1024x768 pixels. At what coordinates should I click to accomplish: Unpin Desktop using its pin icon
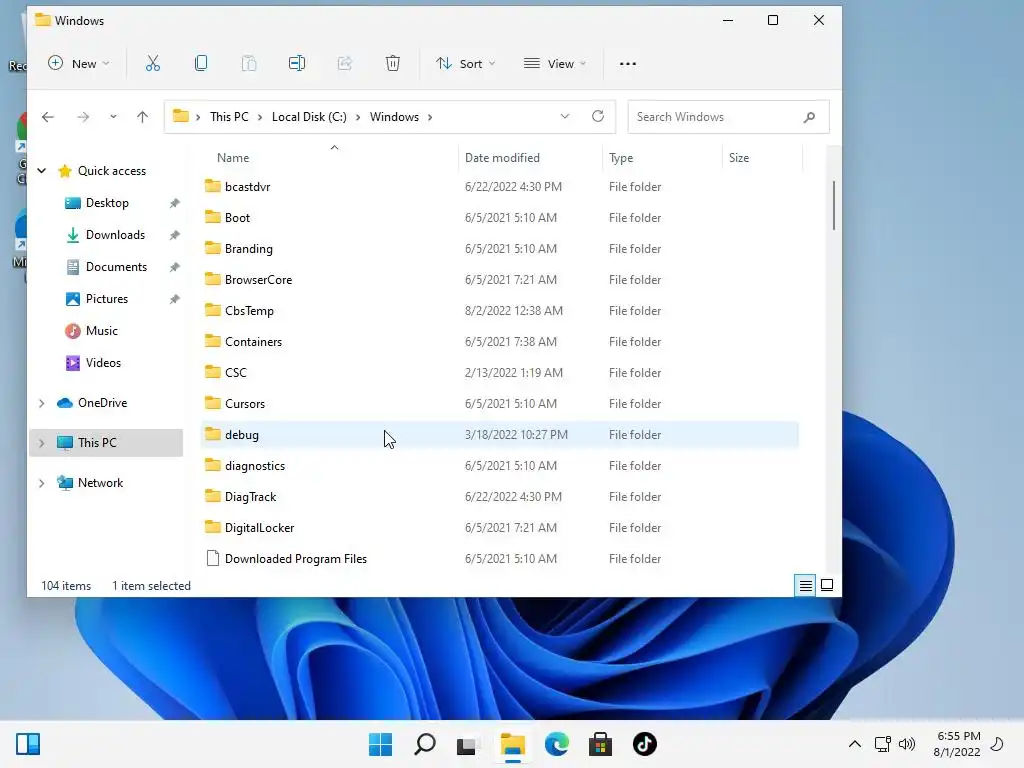tap(174, 203)
